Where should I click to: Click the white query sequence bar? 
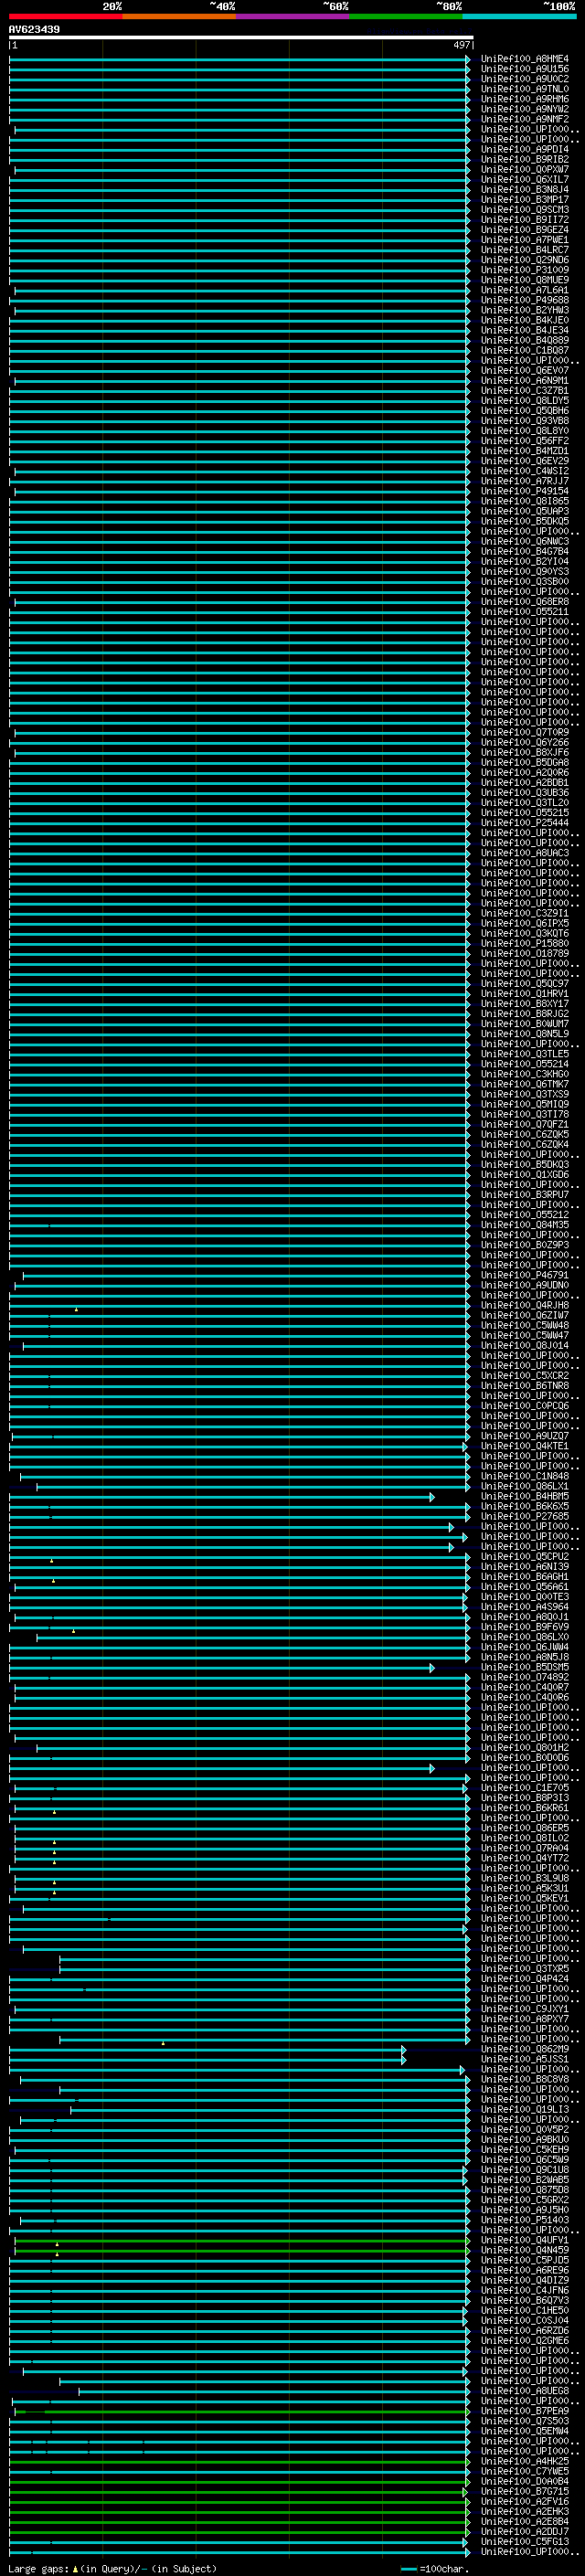(241, 37)
